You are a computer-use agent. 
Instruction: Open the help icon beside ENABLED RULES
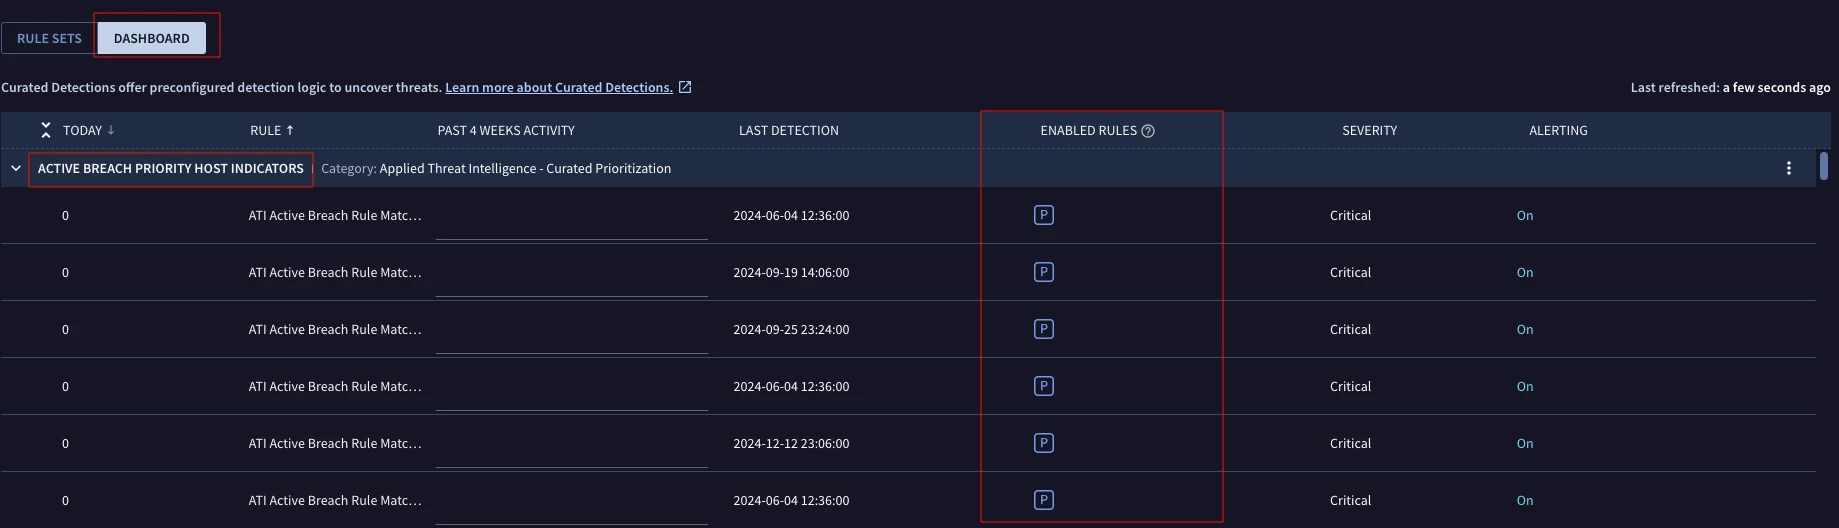coord(1148,131)
